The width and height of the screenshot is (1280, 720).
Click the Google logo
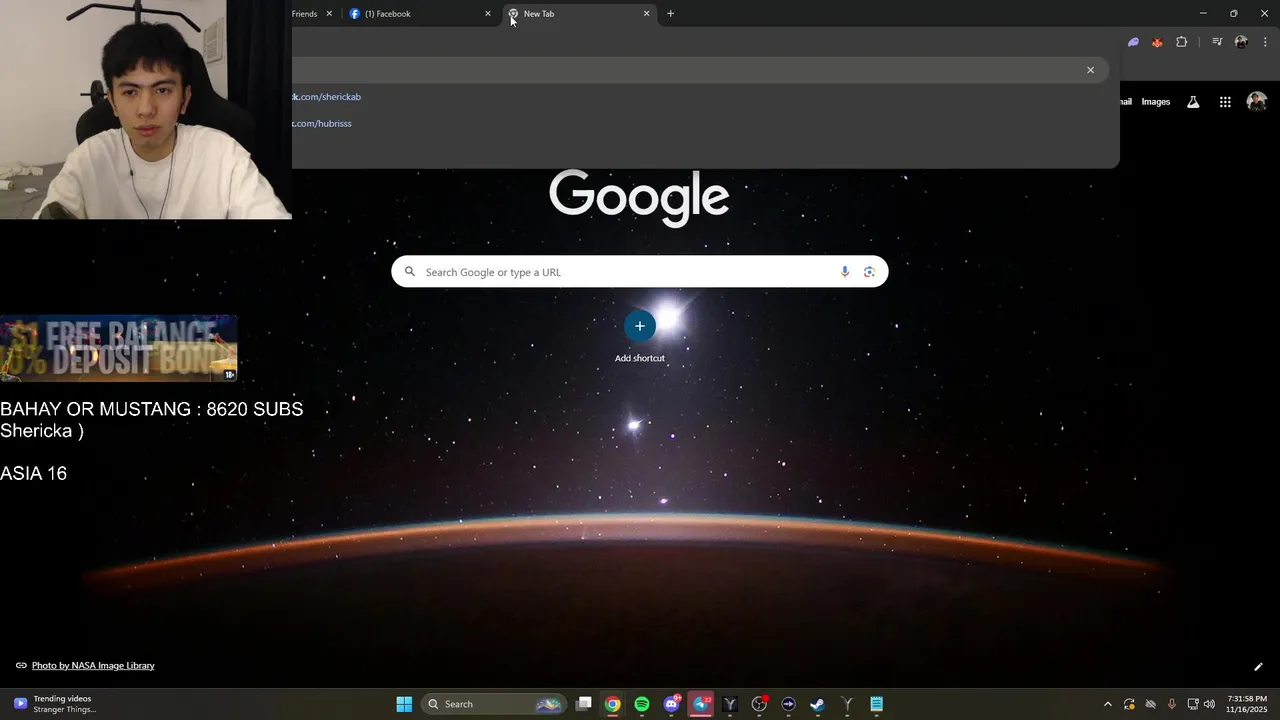(639, 197)
